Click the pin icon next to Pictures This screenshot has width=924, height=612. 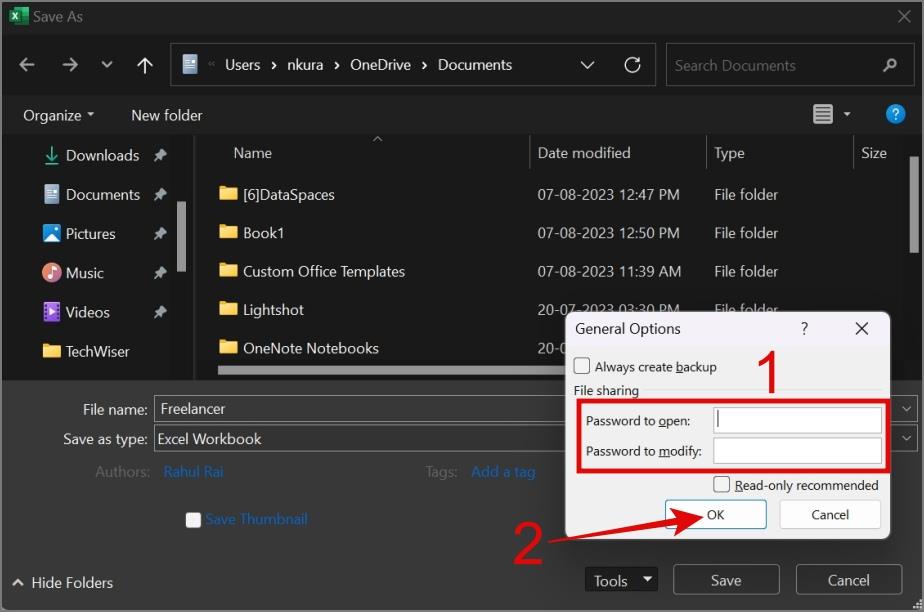(160, 234)
